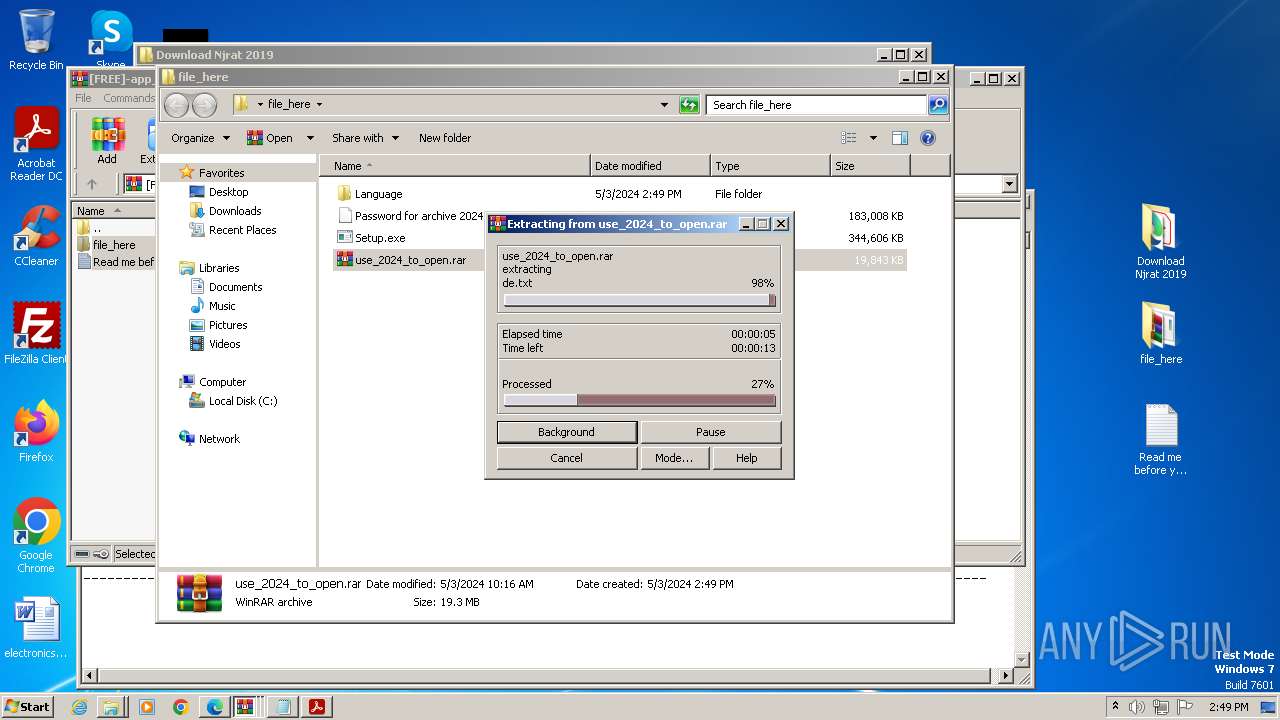The height and width of the screenshot is (720, 1280).
Task: Select Password for archive 2024 file
Action: click(410, 216)
